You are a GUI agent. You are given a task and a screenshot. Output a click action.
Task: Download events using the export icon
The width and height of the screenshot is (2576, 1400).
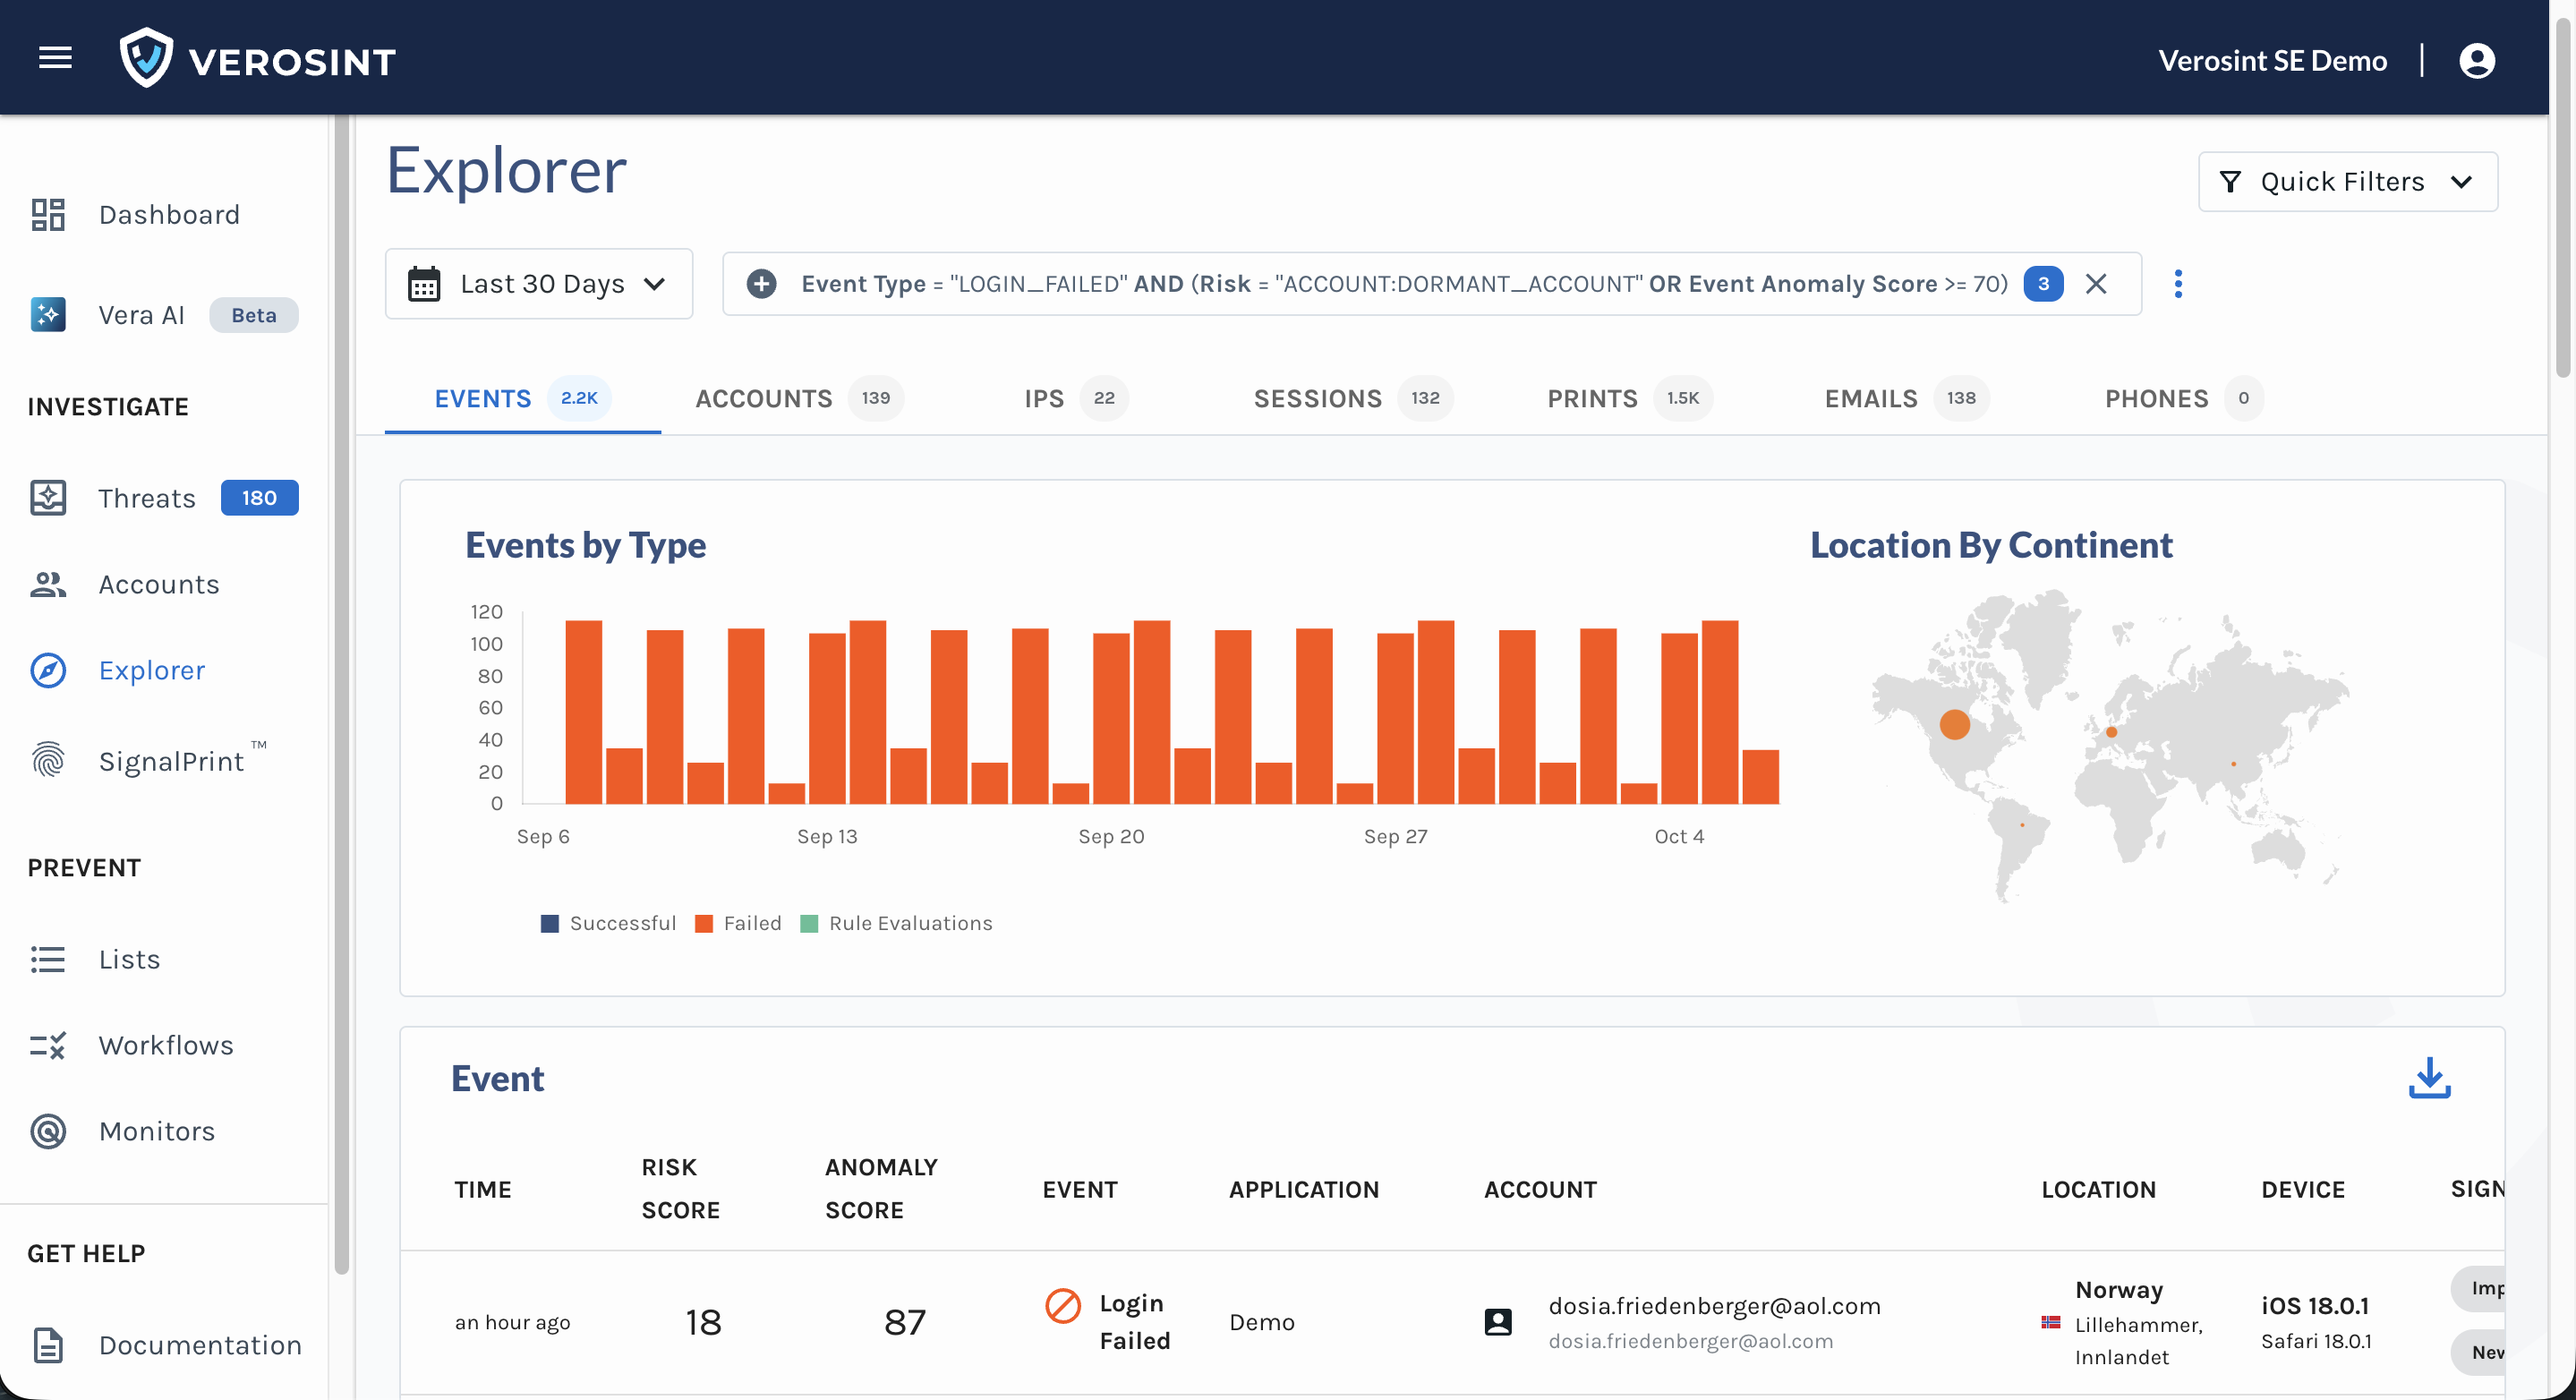[2429, 1078]
